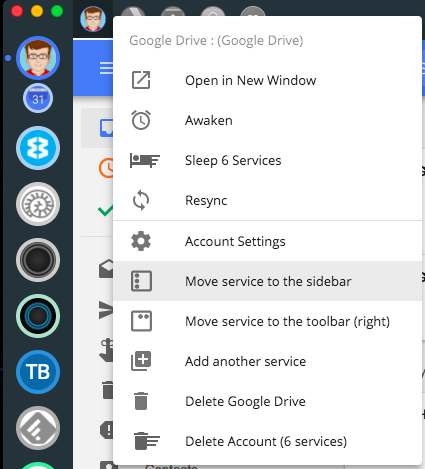
Task: Select Open in New Window menu entry
Action: (267, 80)
